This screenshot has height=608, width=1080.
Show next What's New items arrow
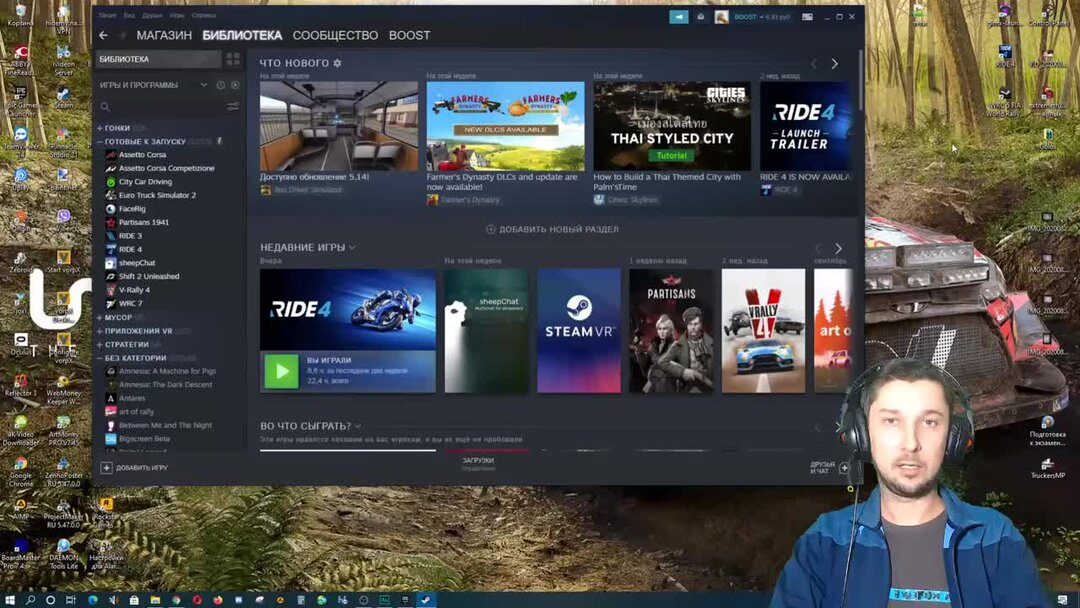click(x=834, y=63)
